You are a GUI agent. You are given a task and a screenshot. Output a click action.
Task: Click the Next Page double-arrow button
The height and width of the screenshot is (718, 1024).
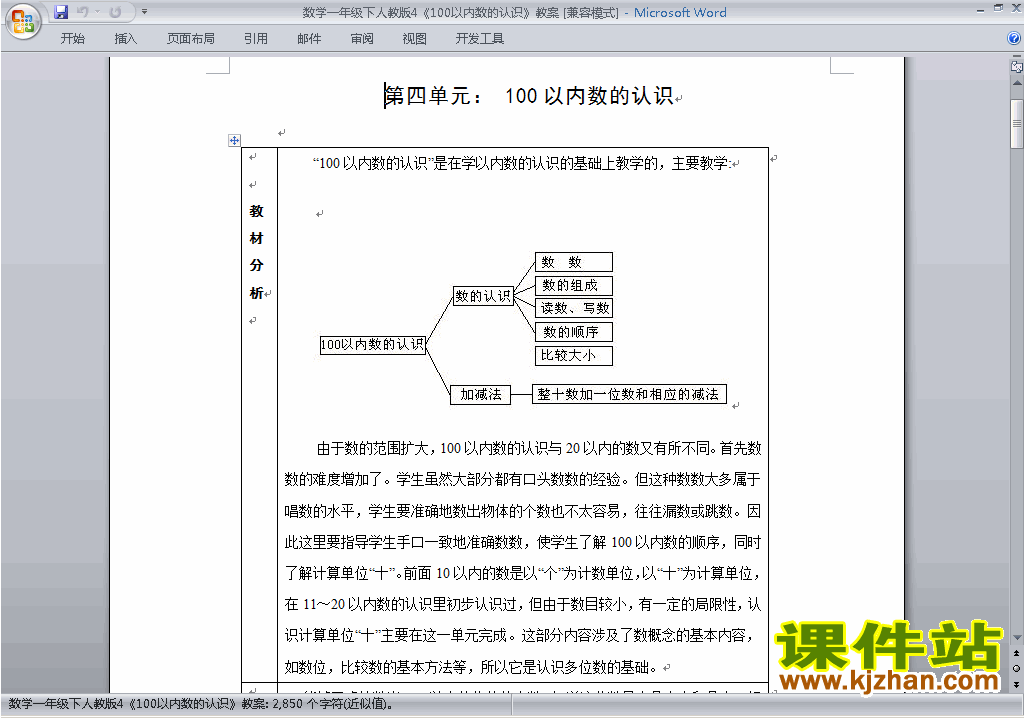(x=1017, y=684)
